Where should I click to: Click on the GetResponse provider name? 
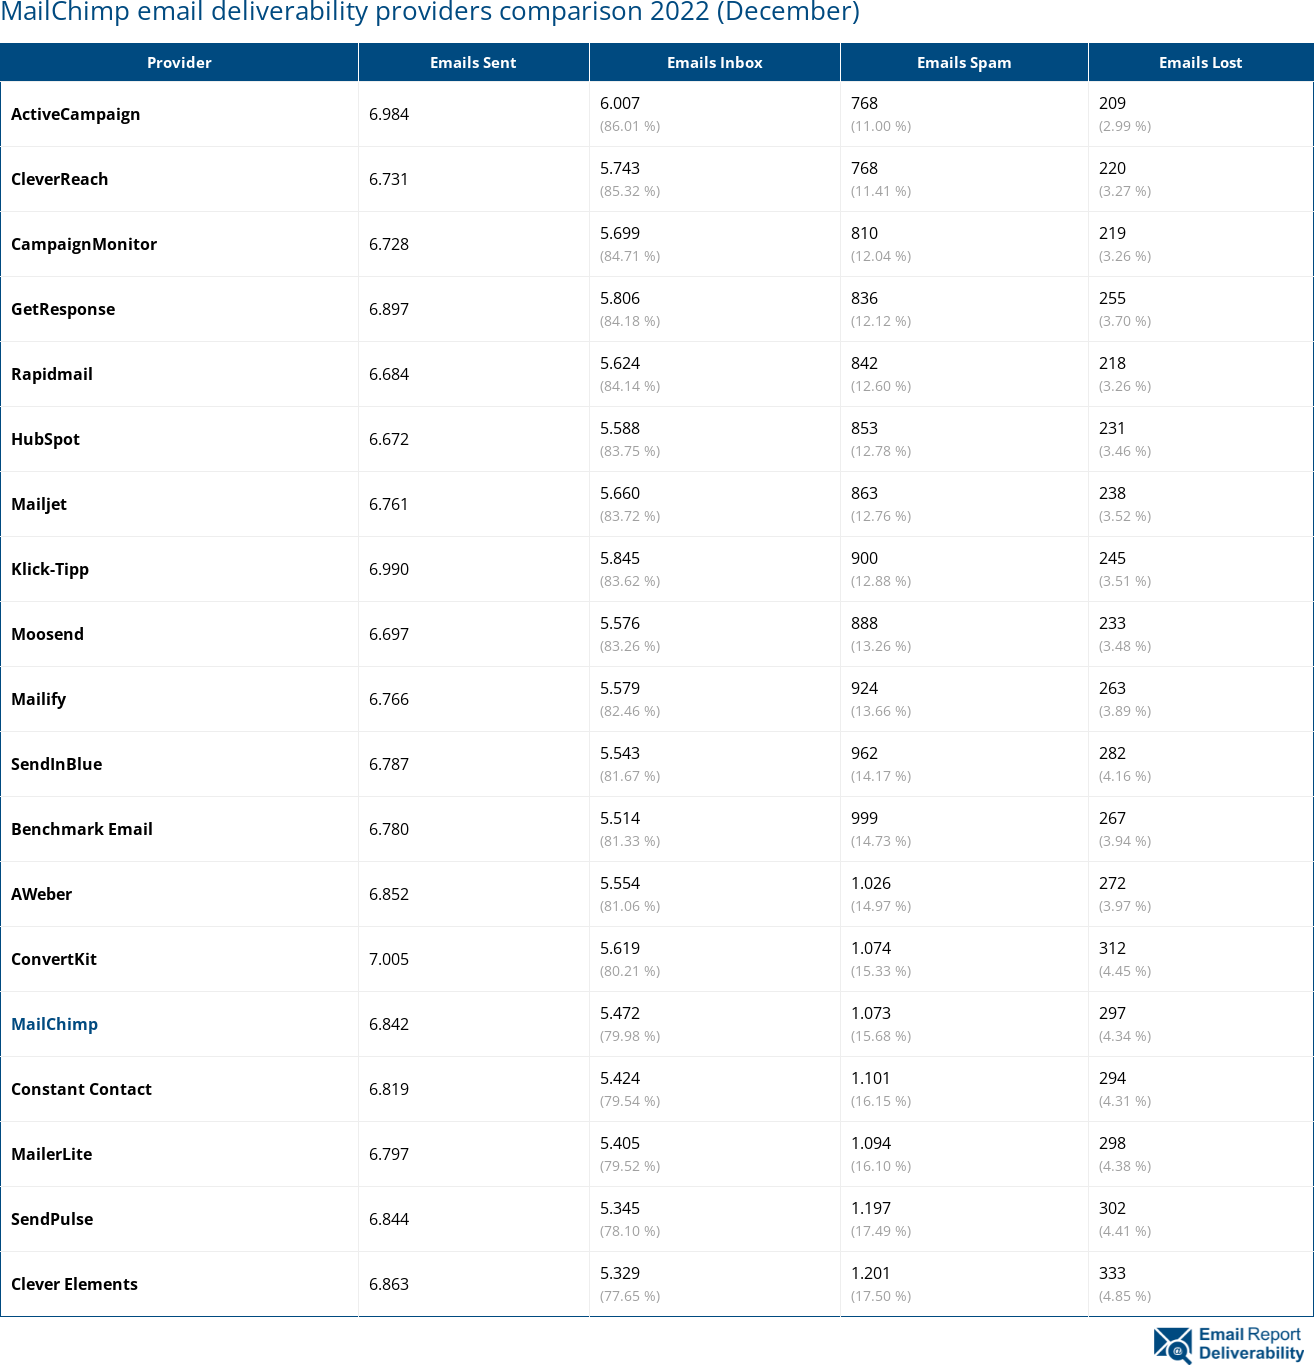coord(63,309)
